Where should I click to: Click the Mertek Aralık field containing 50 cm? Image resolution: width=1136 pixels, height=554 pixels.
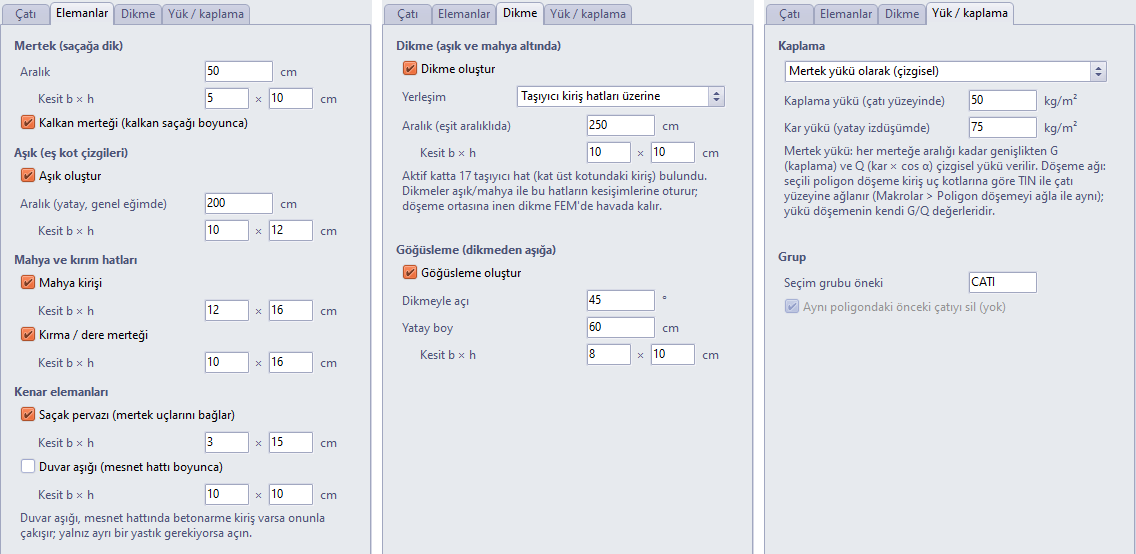click(238, 72)
